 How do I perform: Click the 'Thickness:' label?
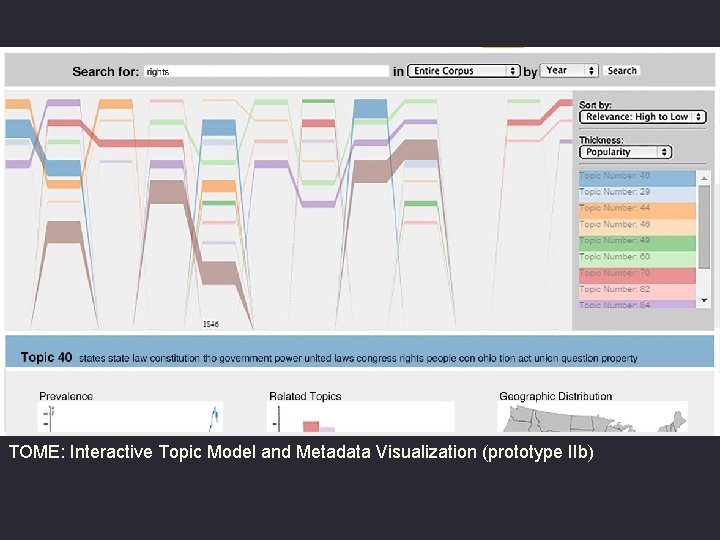[x=601, y=140]
